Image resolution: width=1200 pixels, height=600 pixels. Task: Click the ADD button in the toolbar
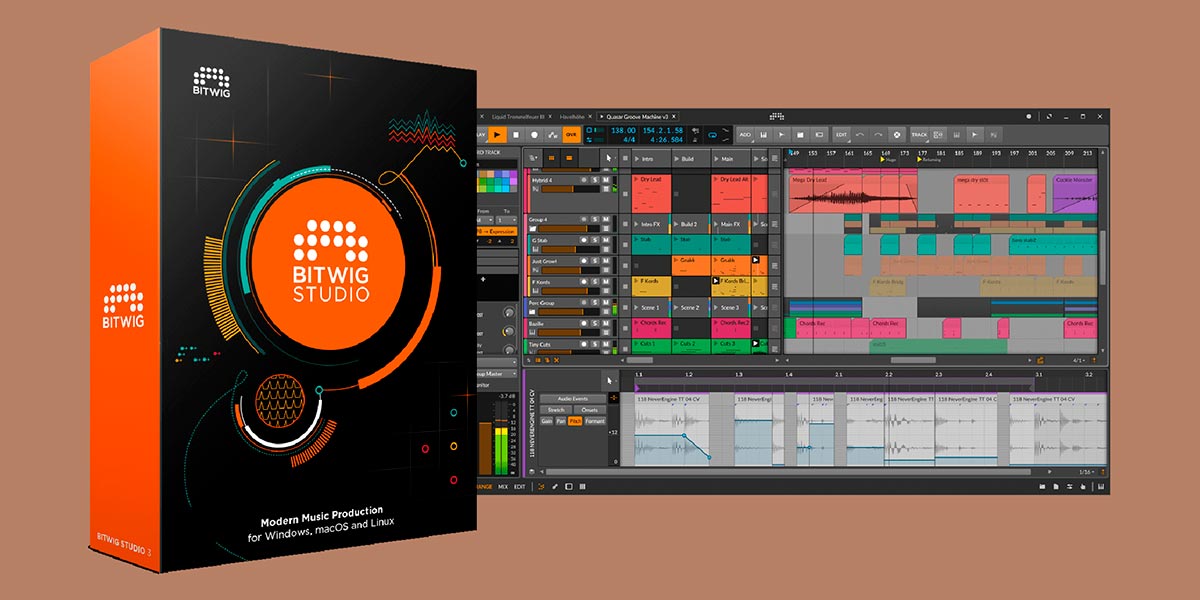click(x=745, y=135)
